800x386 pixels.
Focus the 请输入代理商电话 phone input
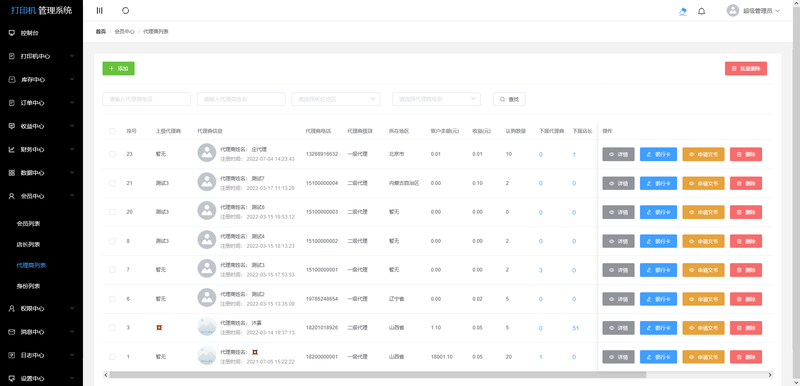146,99
